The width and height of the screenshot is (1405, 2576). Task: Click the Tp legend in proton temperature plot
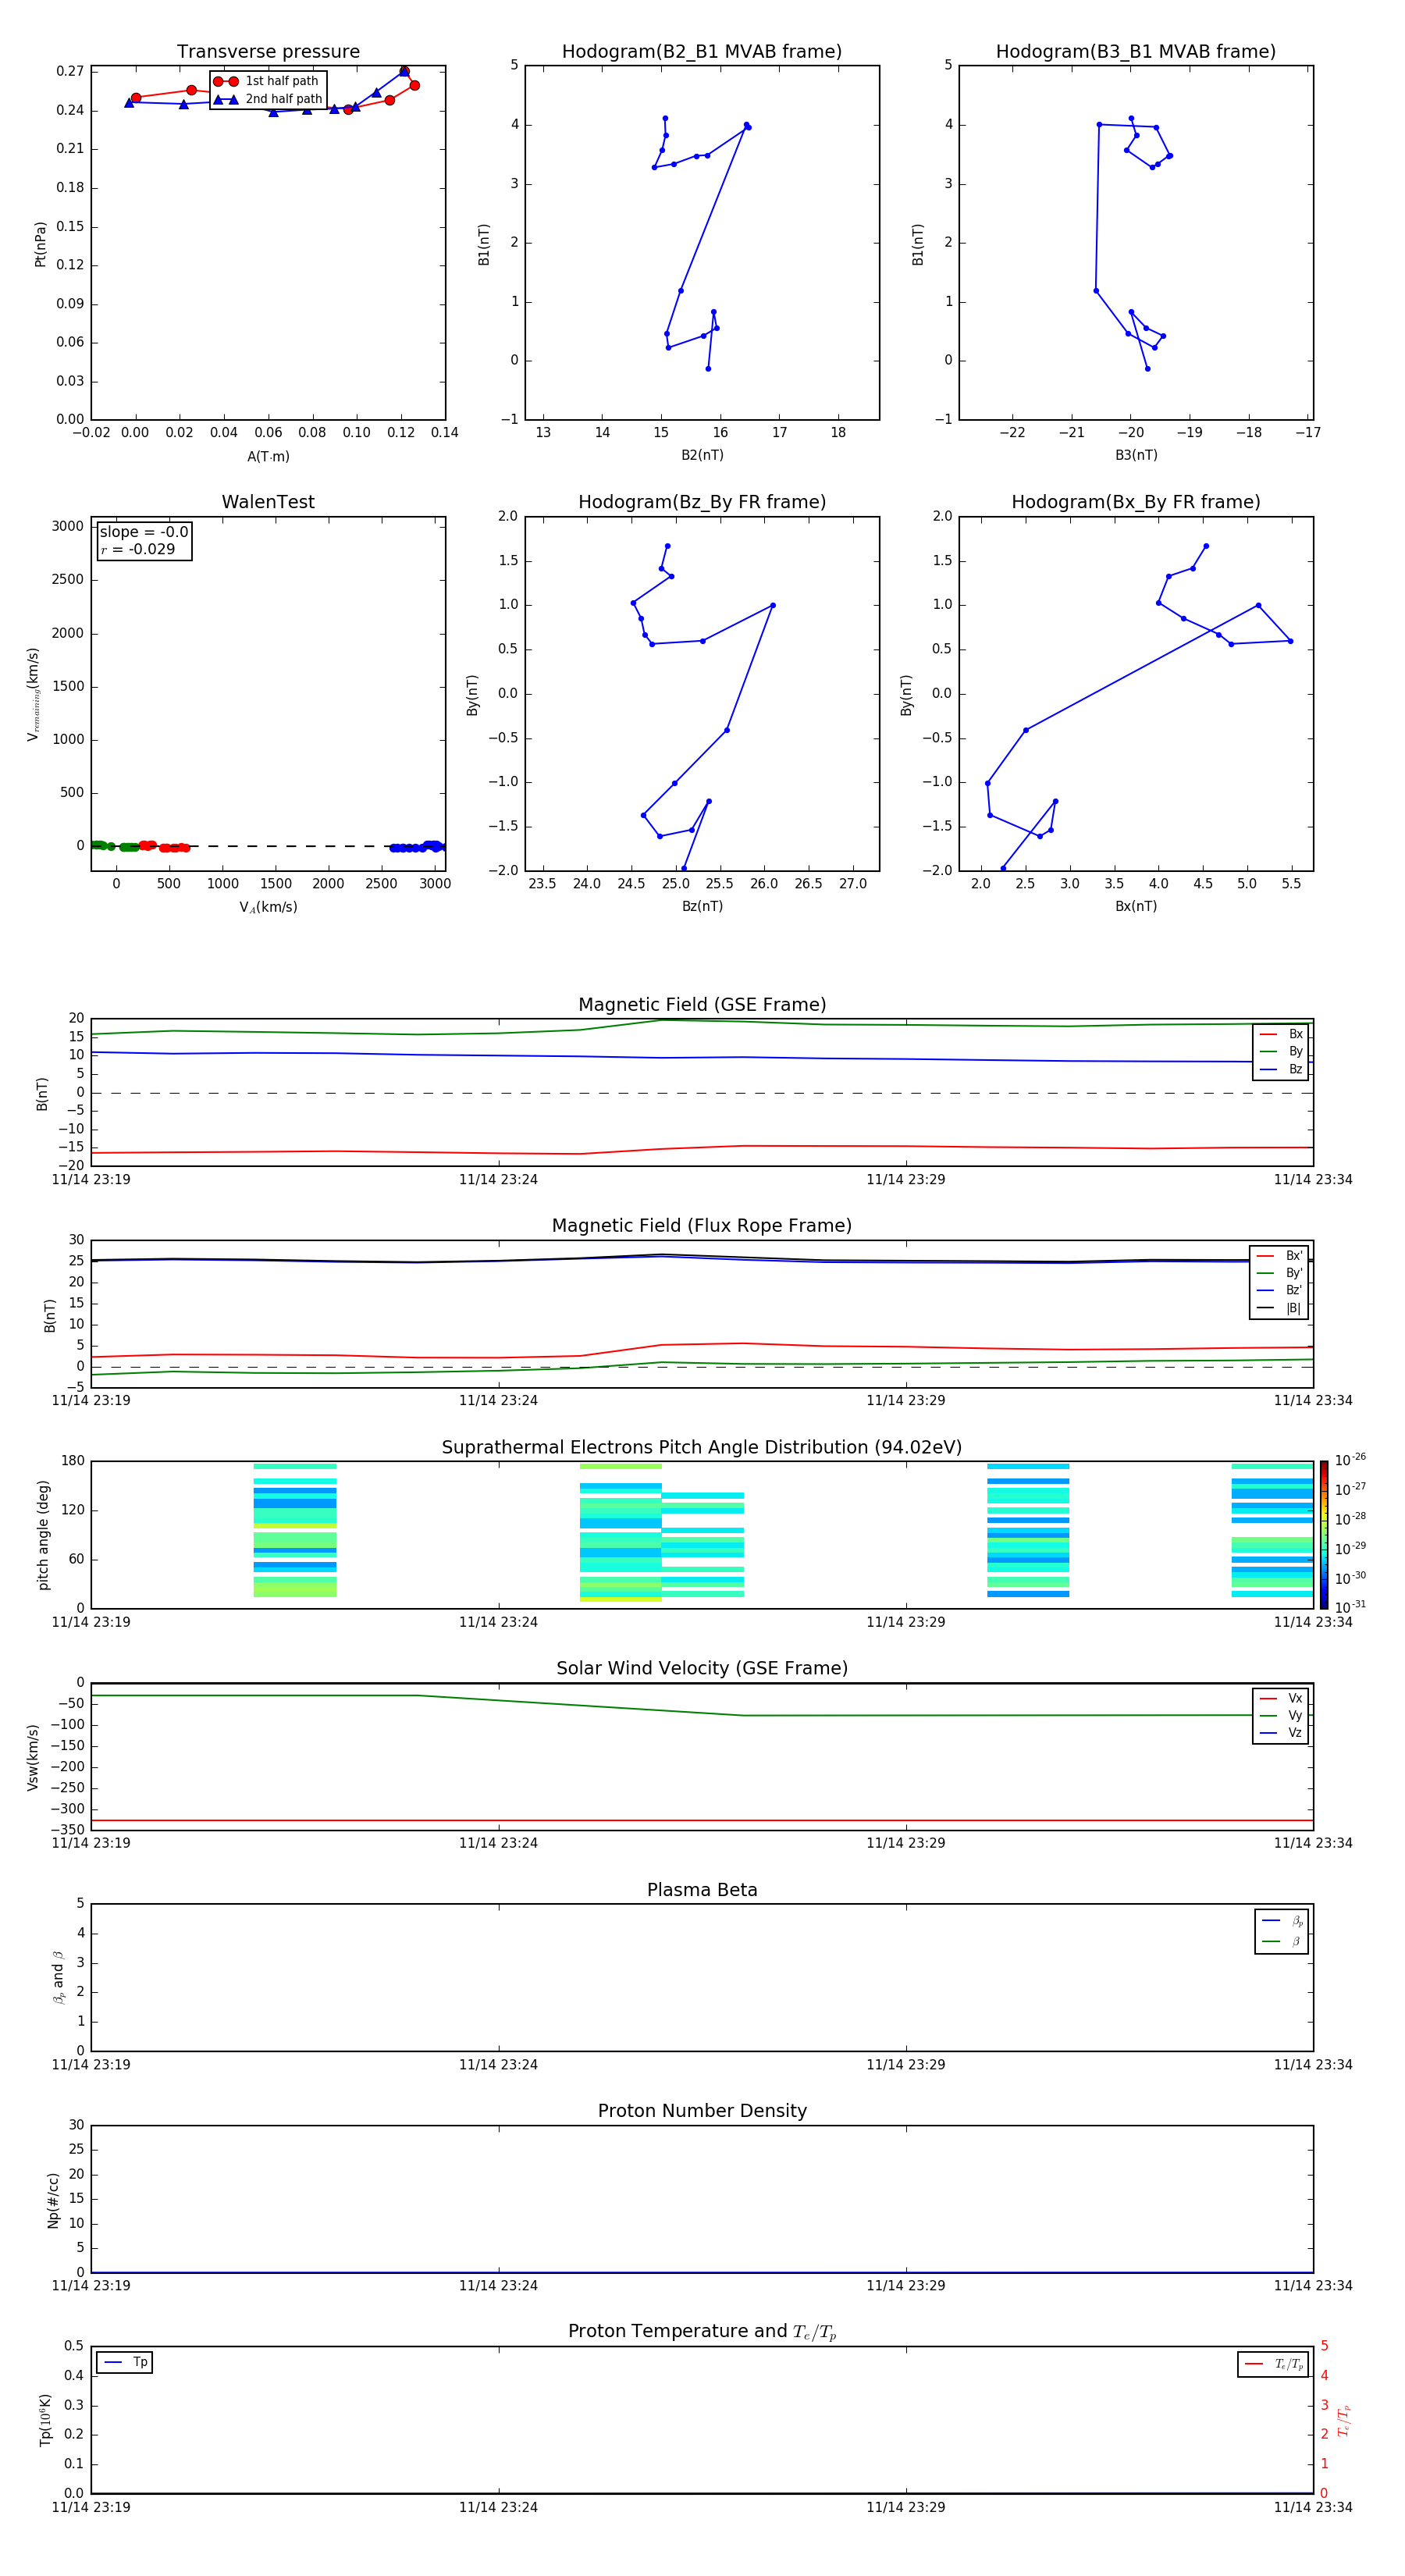125,2363
